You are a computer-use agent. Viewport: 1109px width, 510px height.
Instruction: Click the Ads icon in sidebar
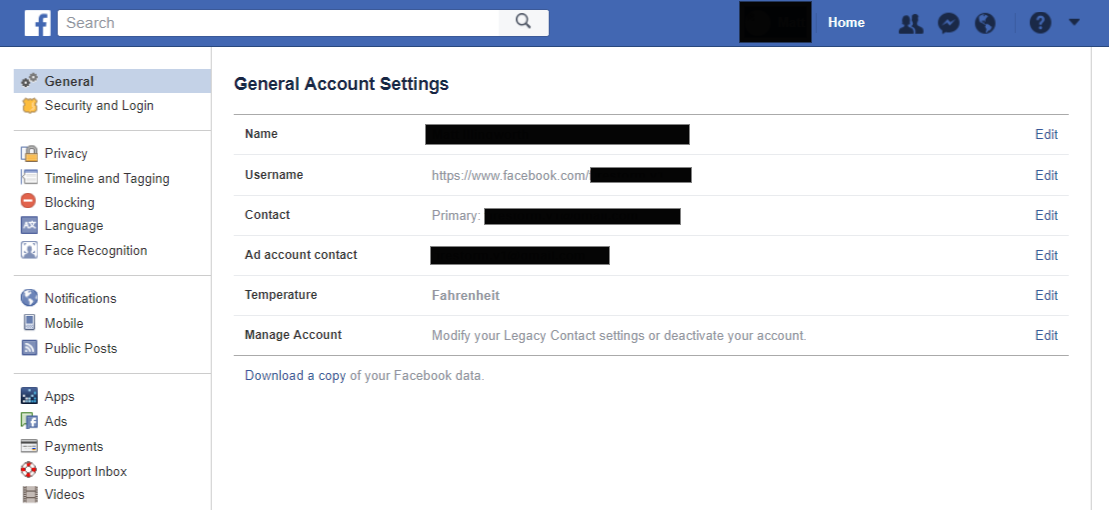coord(29,421)
